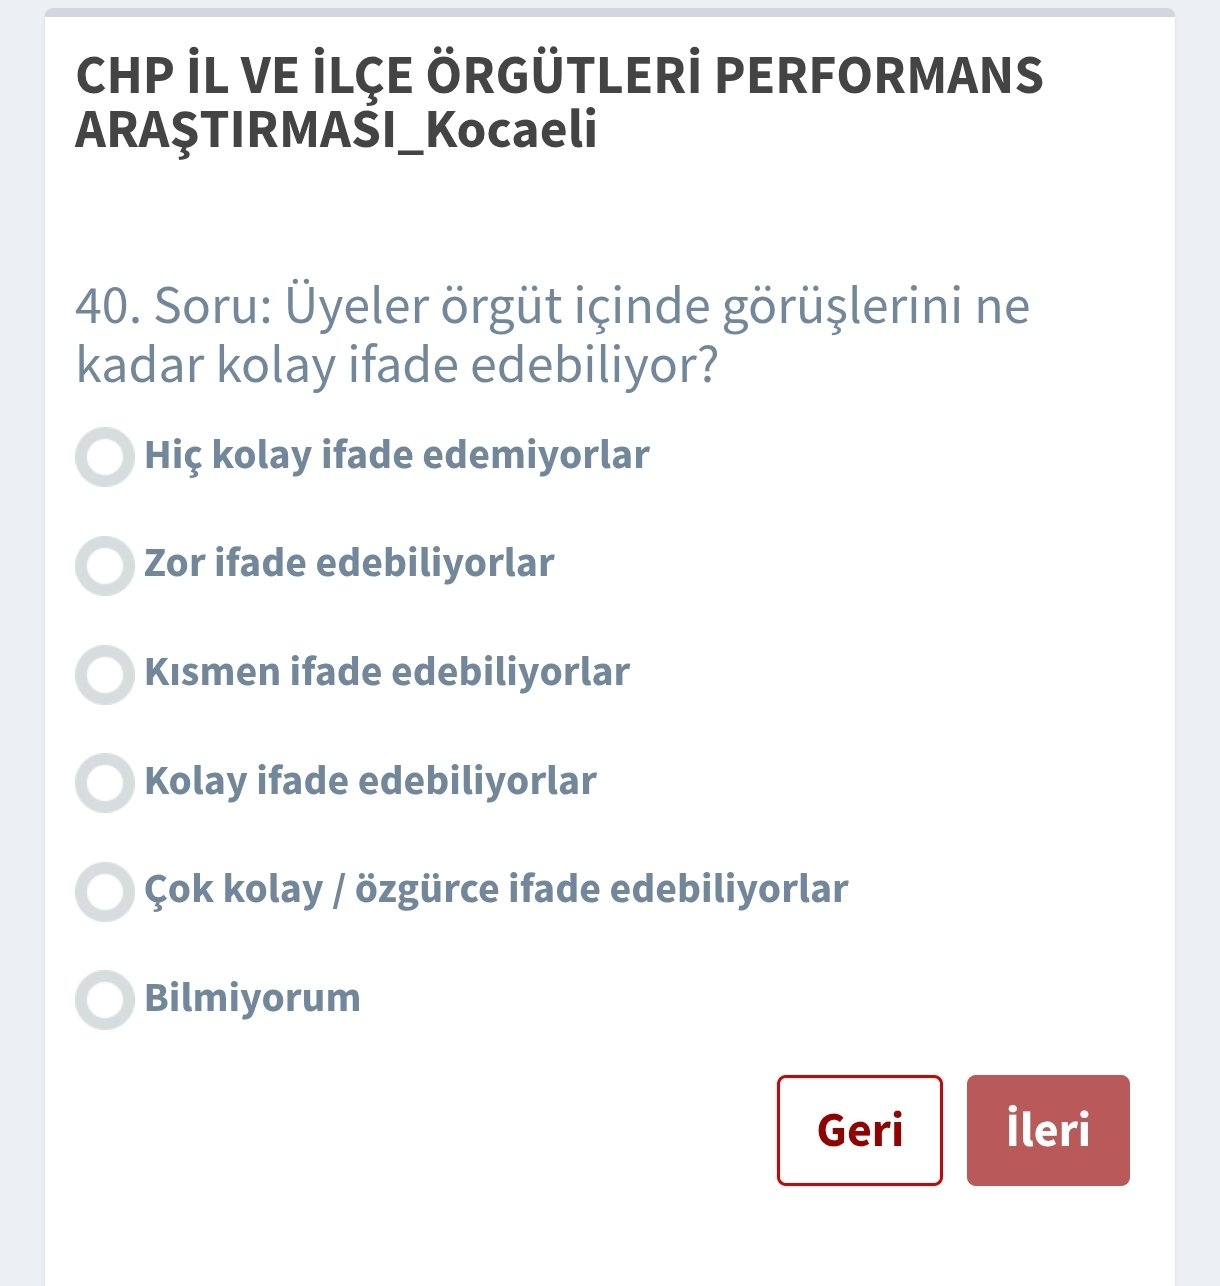The image size is (1220, 1286).
Task: Click the 'Bilmiyorum' option label
Action: [x=252, y=998]
